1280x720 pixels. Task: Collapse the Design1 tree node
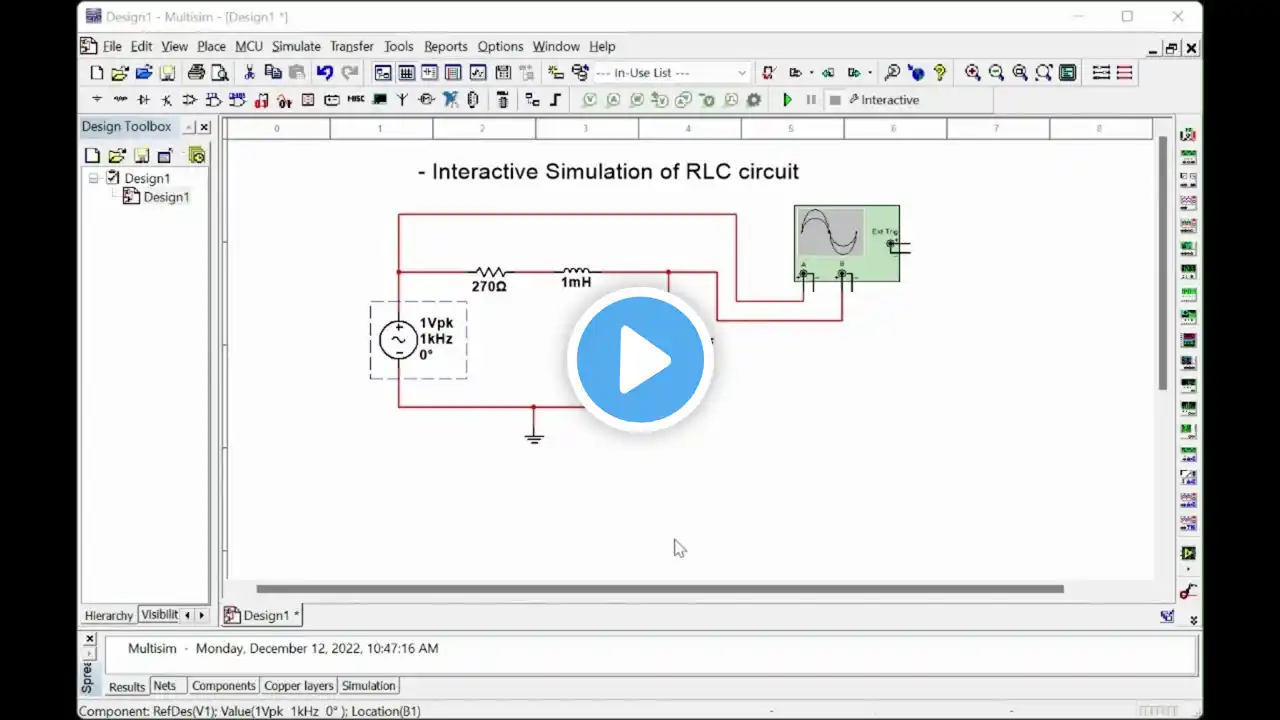coord(94,178)
